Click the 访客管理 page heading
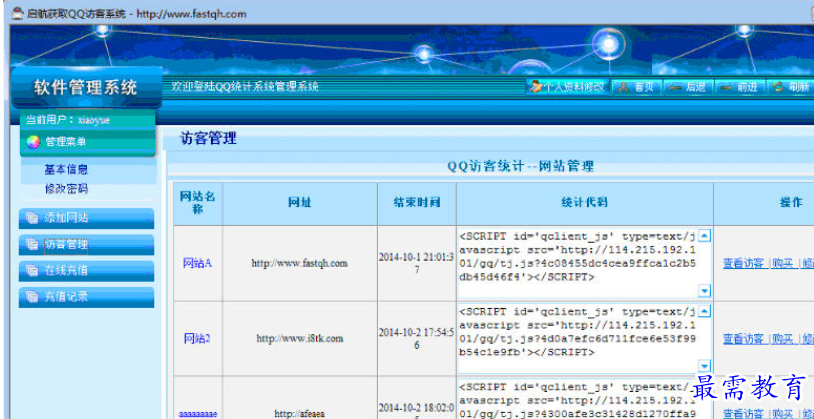Viewport: 814px width, 419px height. [x=208, y=139]
